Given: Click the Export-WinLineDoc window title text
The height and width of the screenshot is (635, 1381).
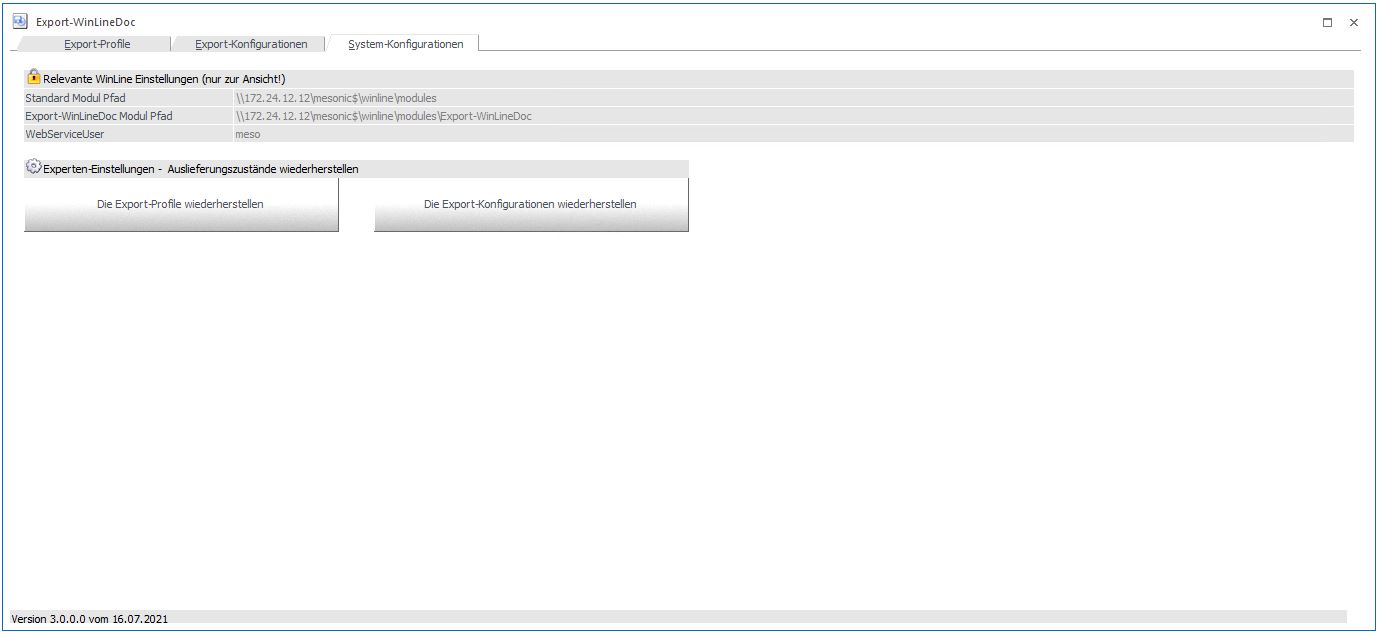Looking at the screenshot, I should click(85, 22).
